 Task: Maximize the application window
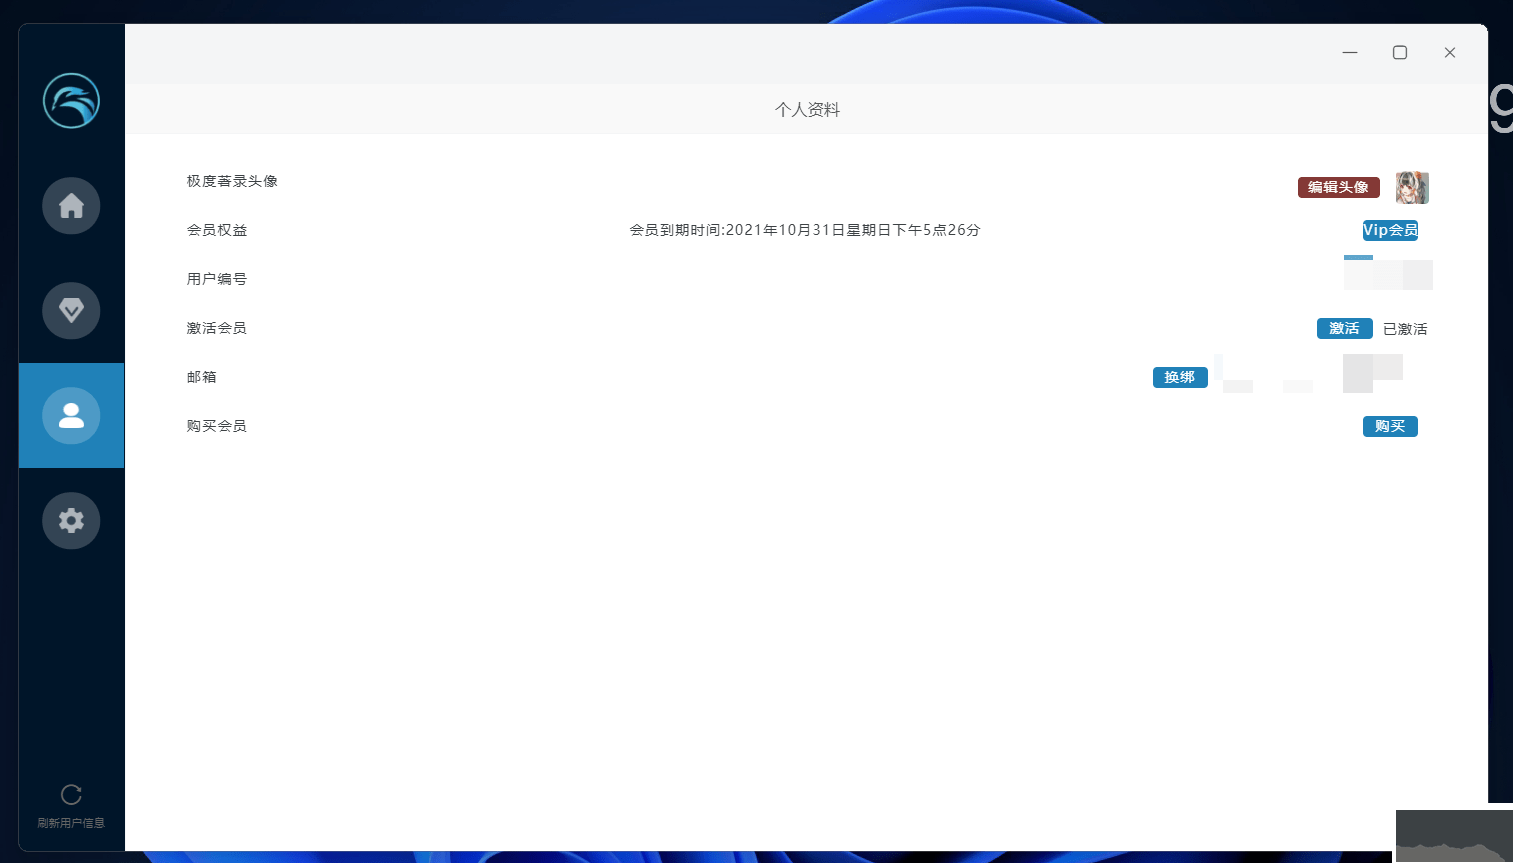tap(1400, 52)
